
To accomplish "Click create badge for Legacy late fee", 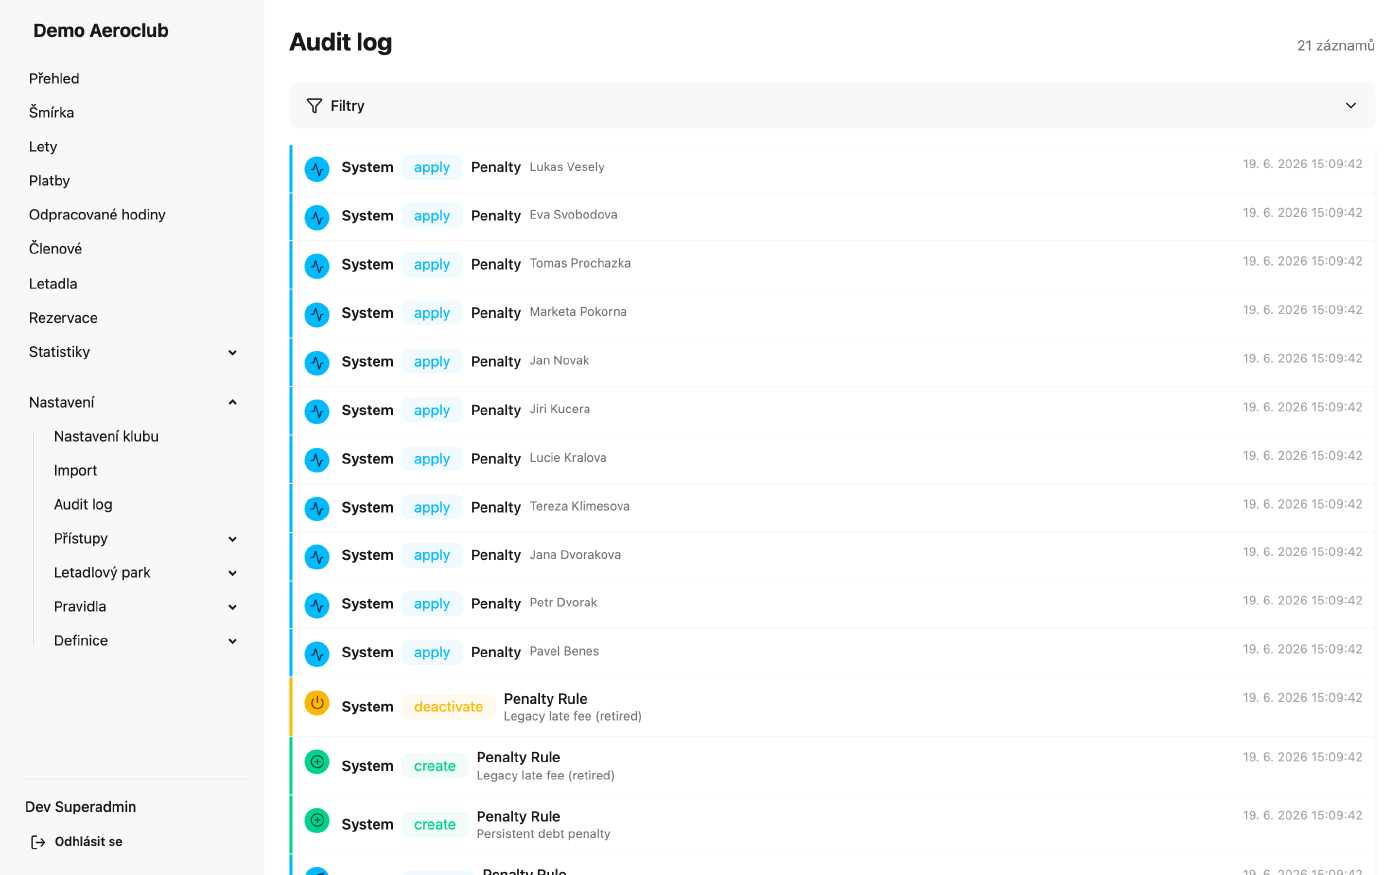I will pyautogui.click(x=435, y=766).
